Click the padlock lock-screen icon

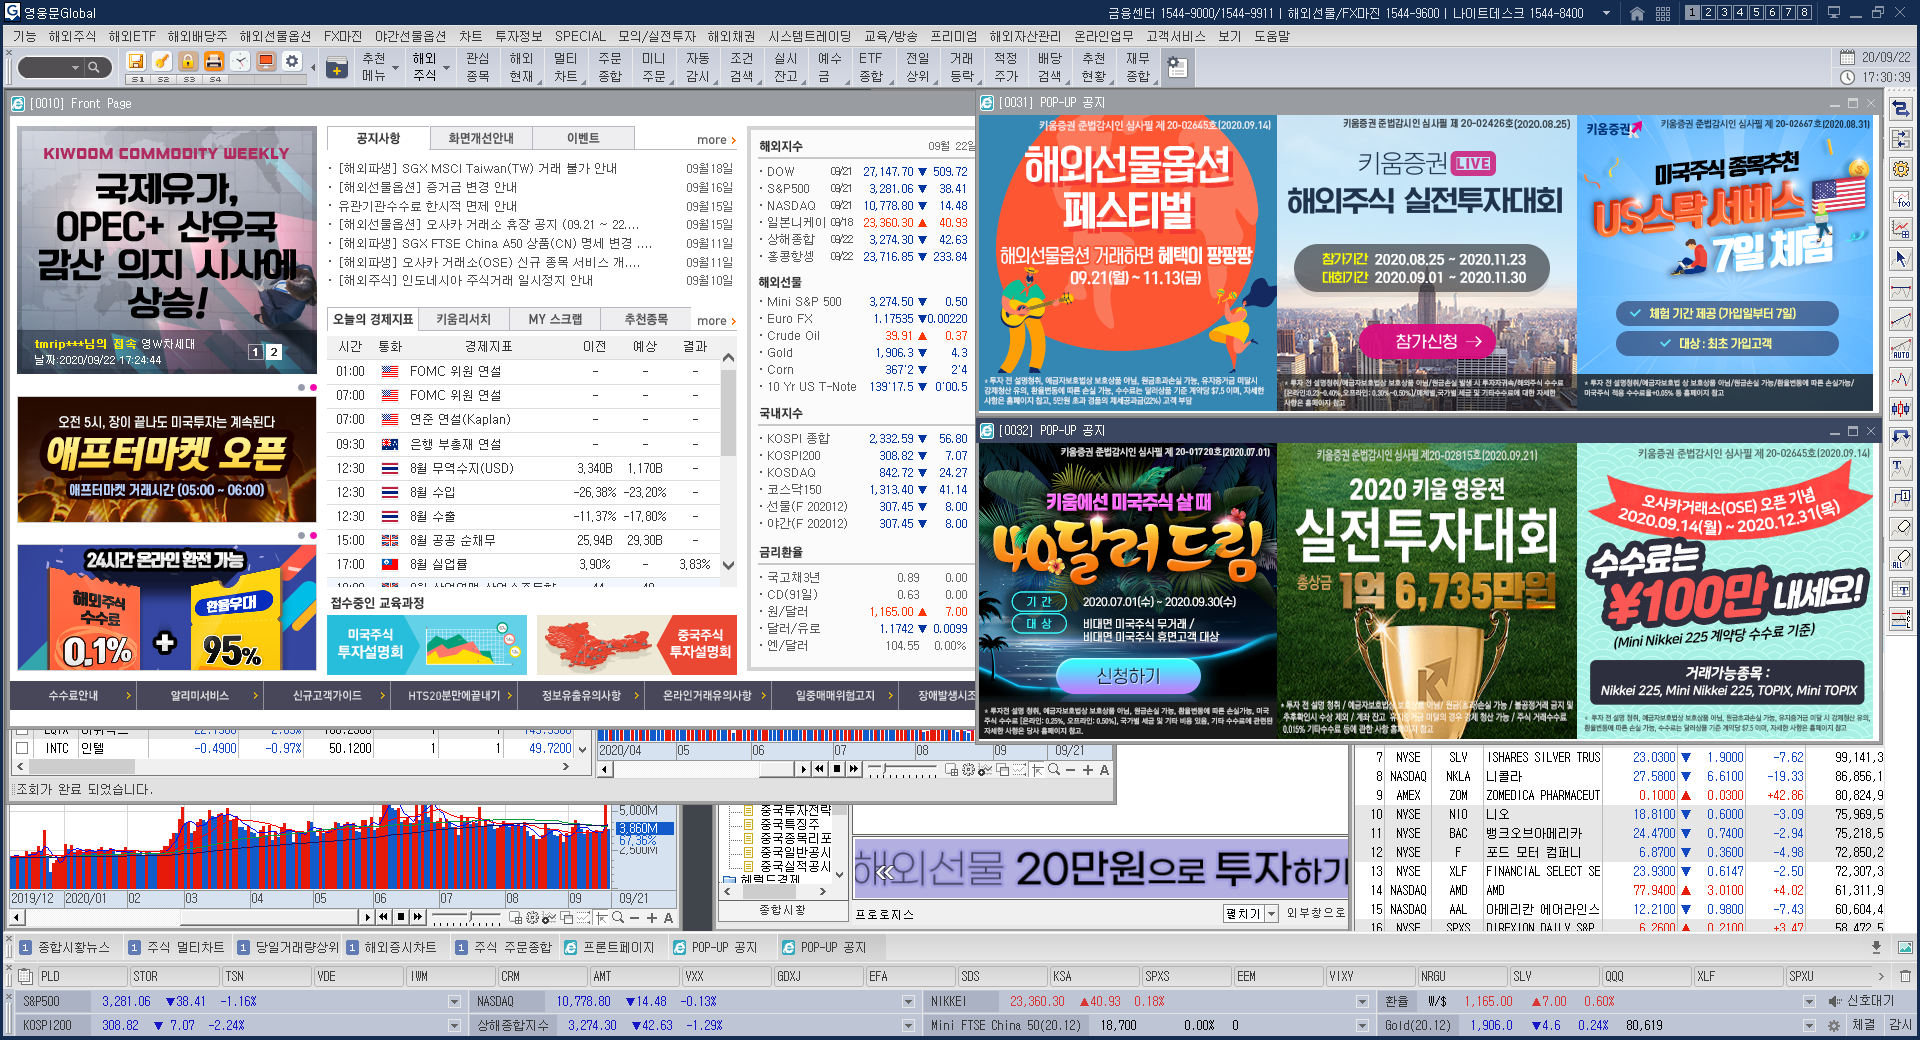tap(188, 61)
